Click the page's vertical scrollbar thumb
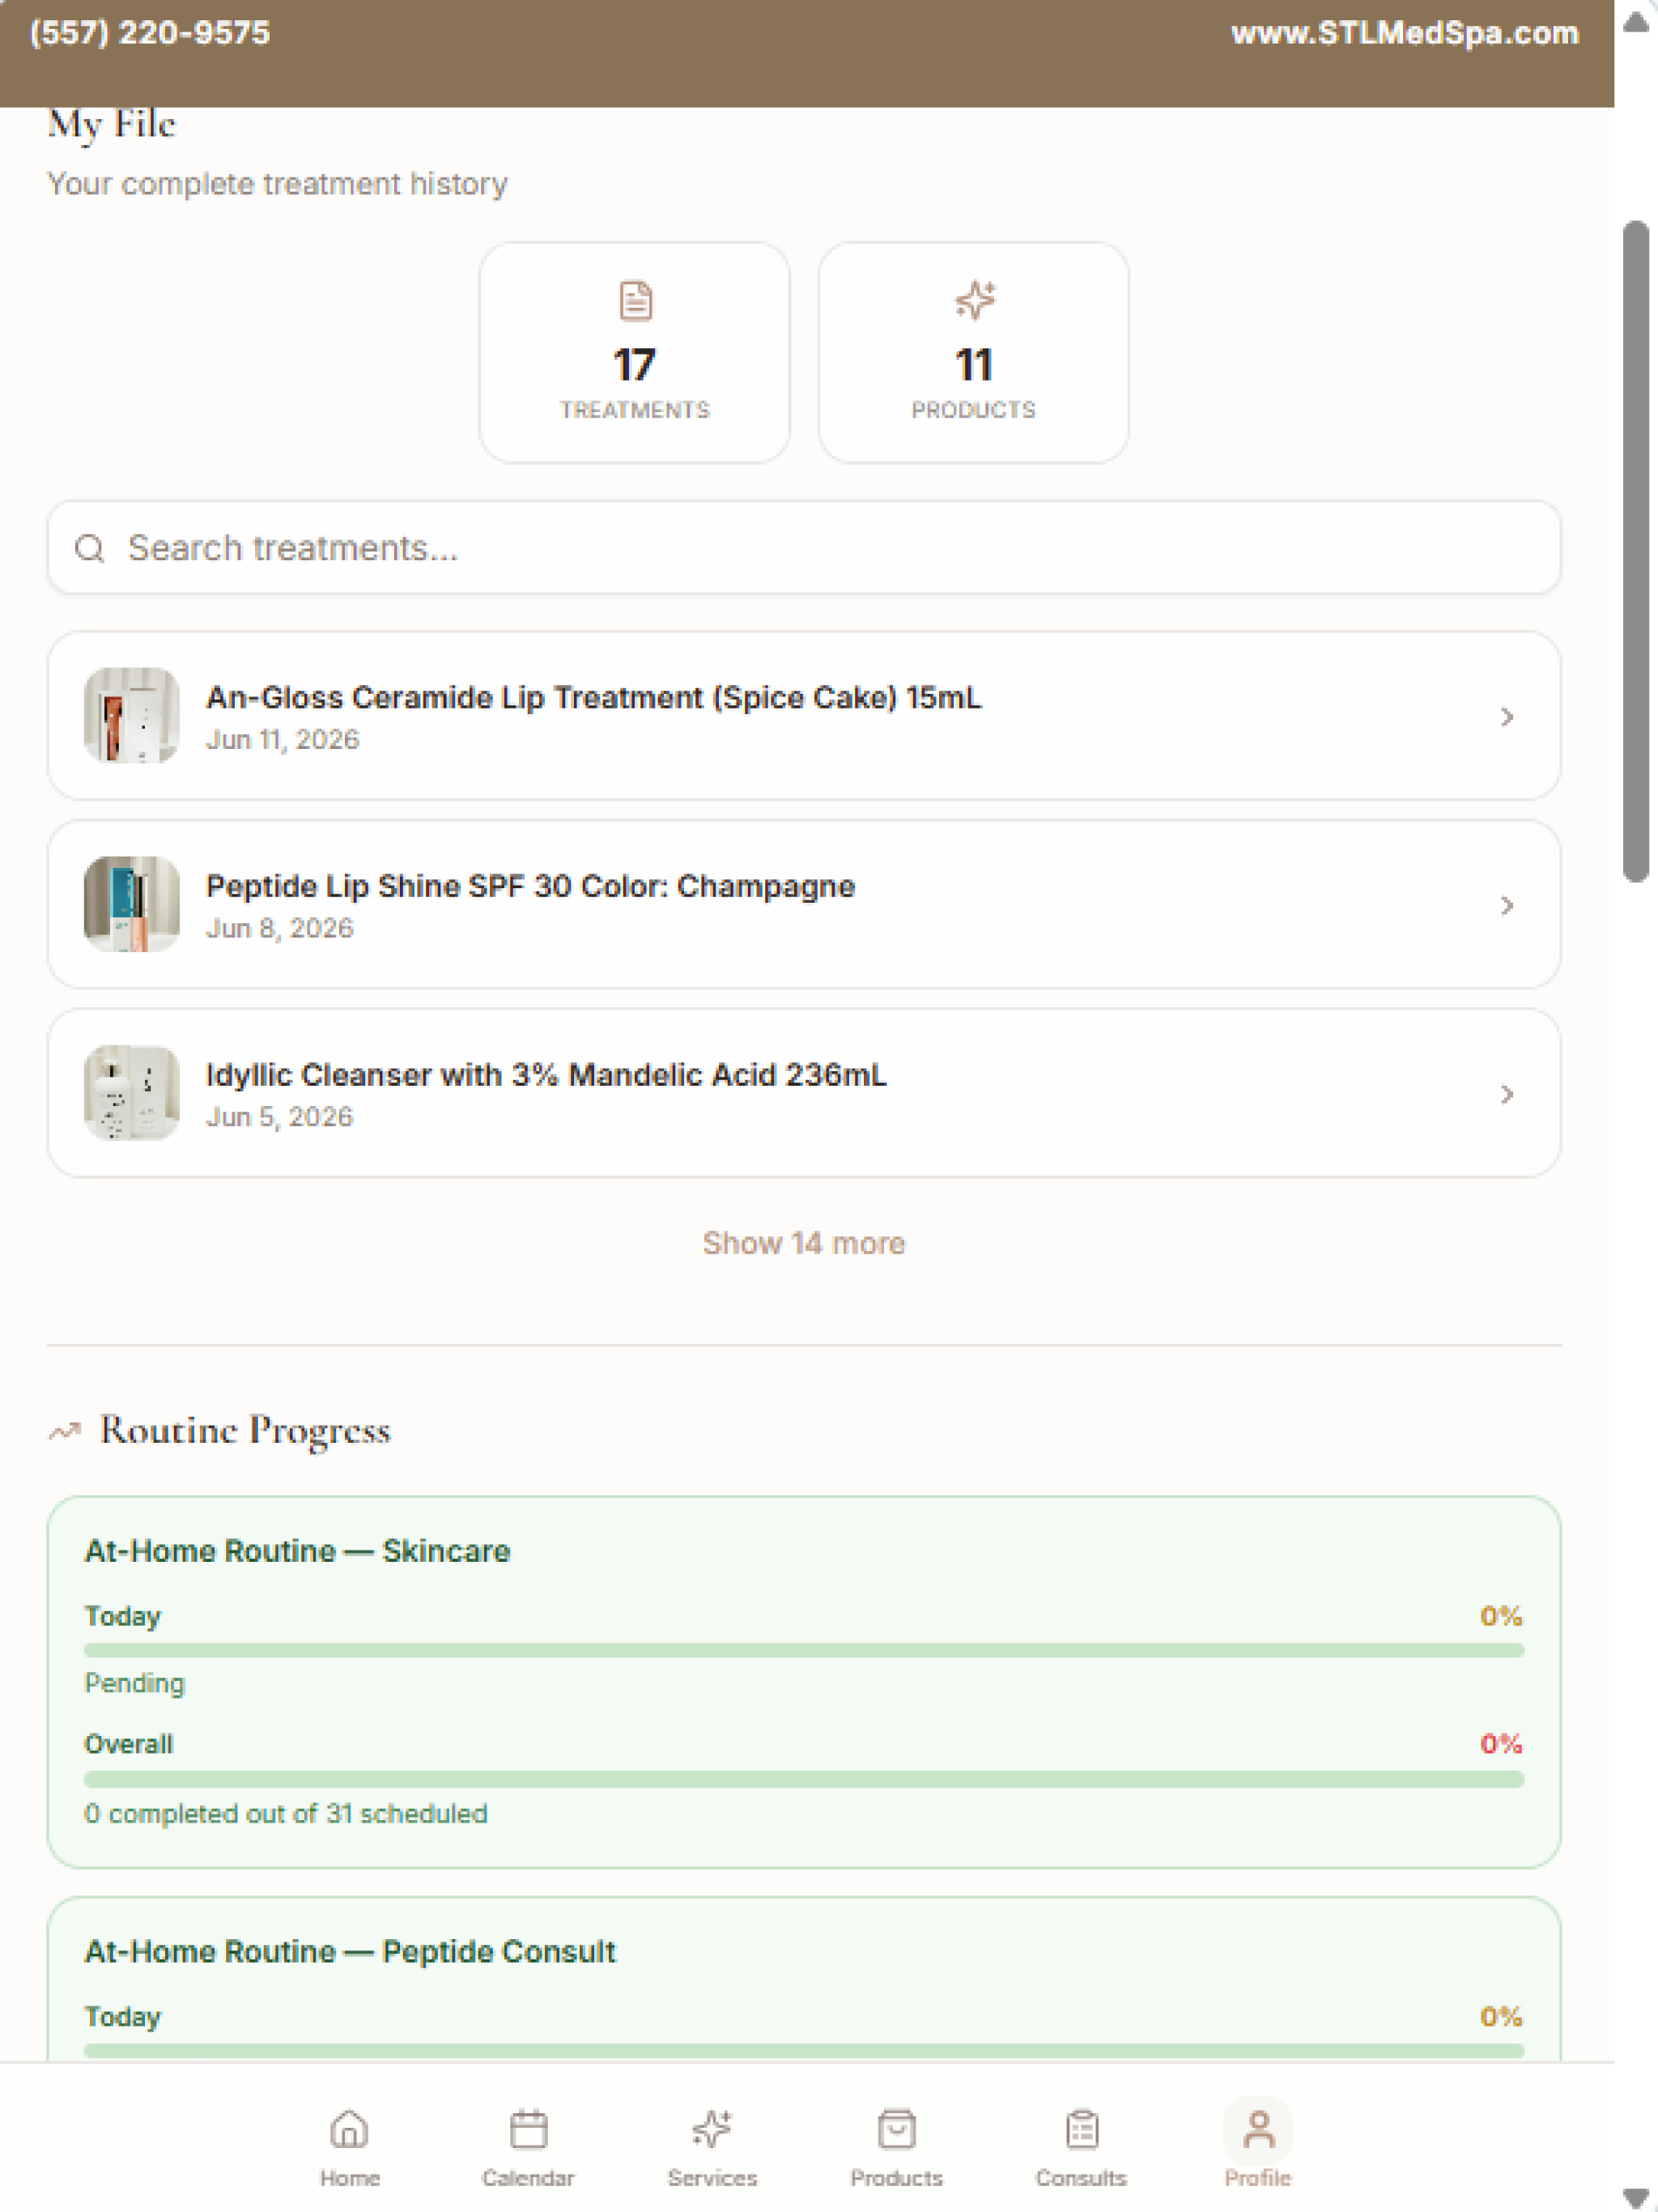 (x=1636, y=551)
